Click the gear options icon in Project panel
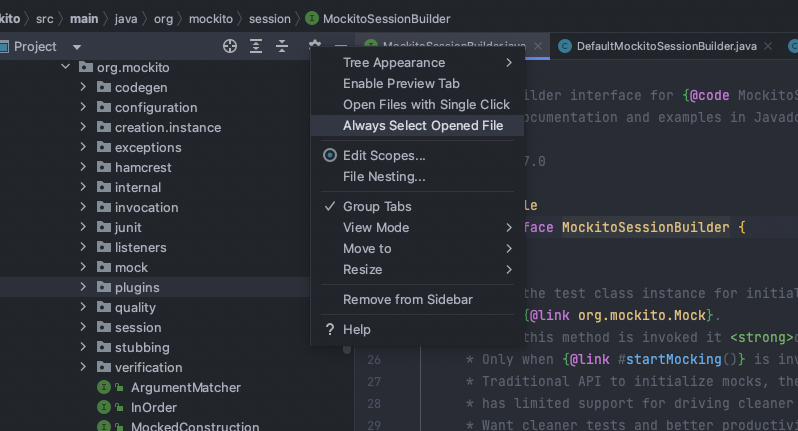The image size is (798, 431). click(315, 44)
